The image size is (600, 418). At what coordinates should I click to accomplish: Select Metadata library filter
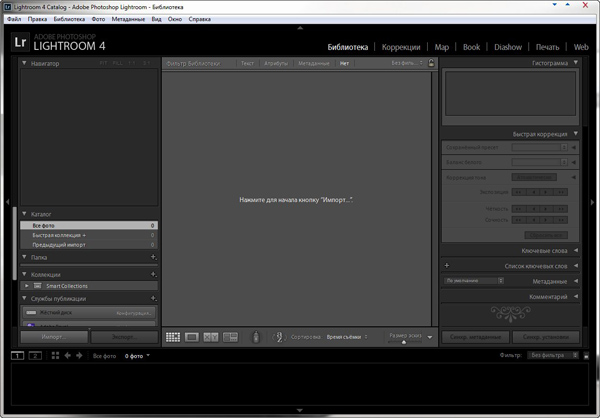coord(314,63)
